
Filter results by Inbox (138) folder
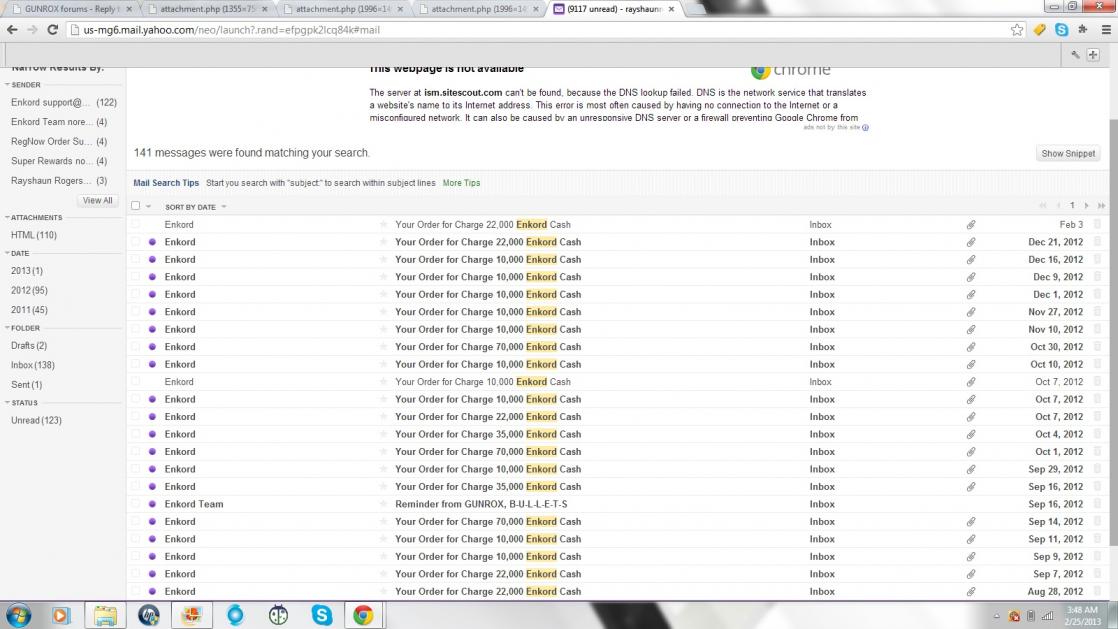coord(32,366)
